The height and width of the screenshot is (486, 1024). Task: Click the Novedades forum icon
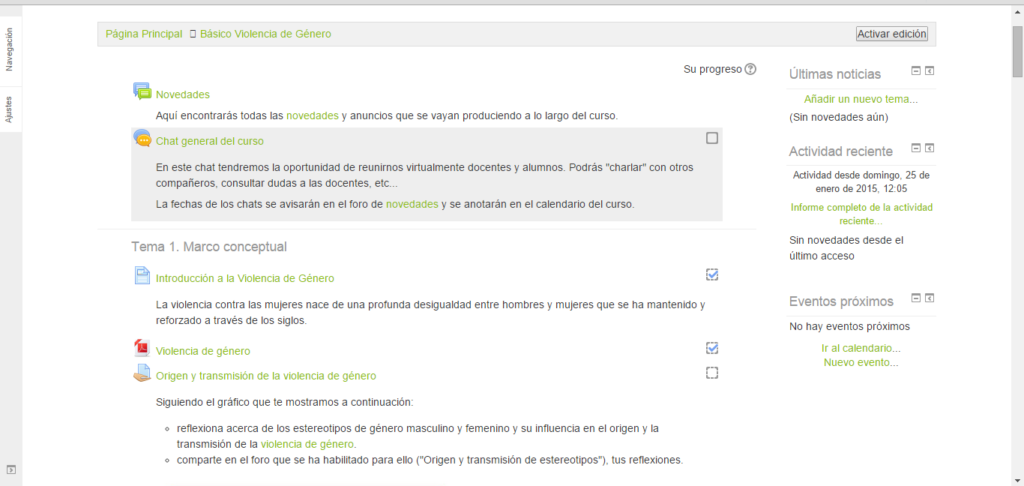[142, 92]
